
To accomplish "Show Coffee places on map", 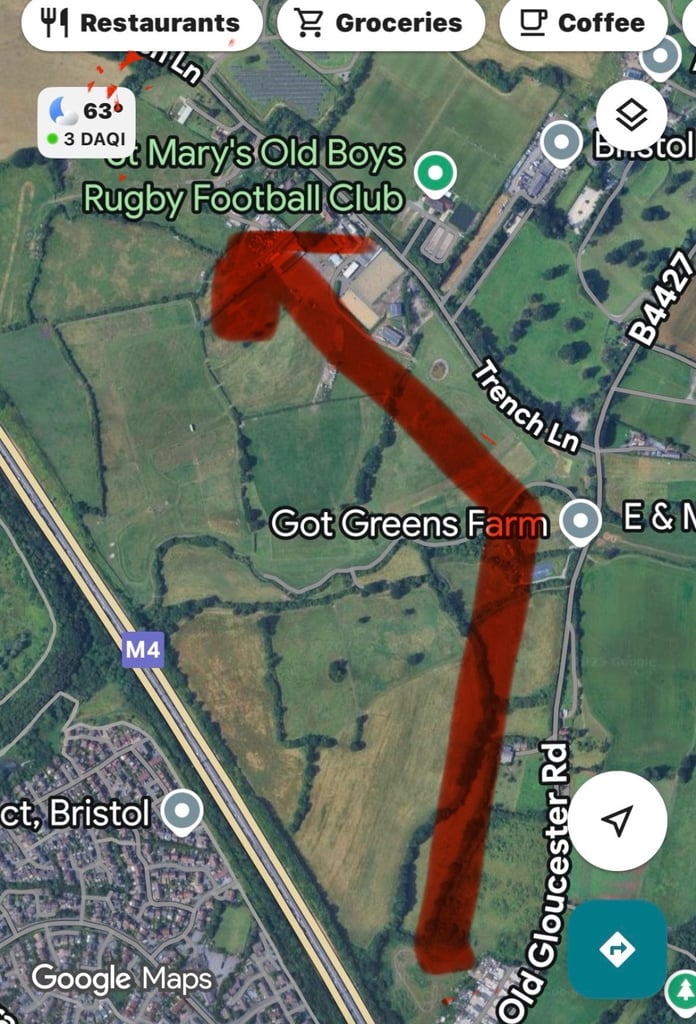I will [583, 24].
